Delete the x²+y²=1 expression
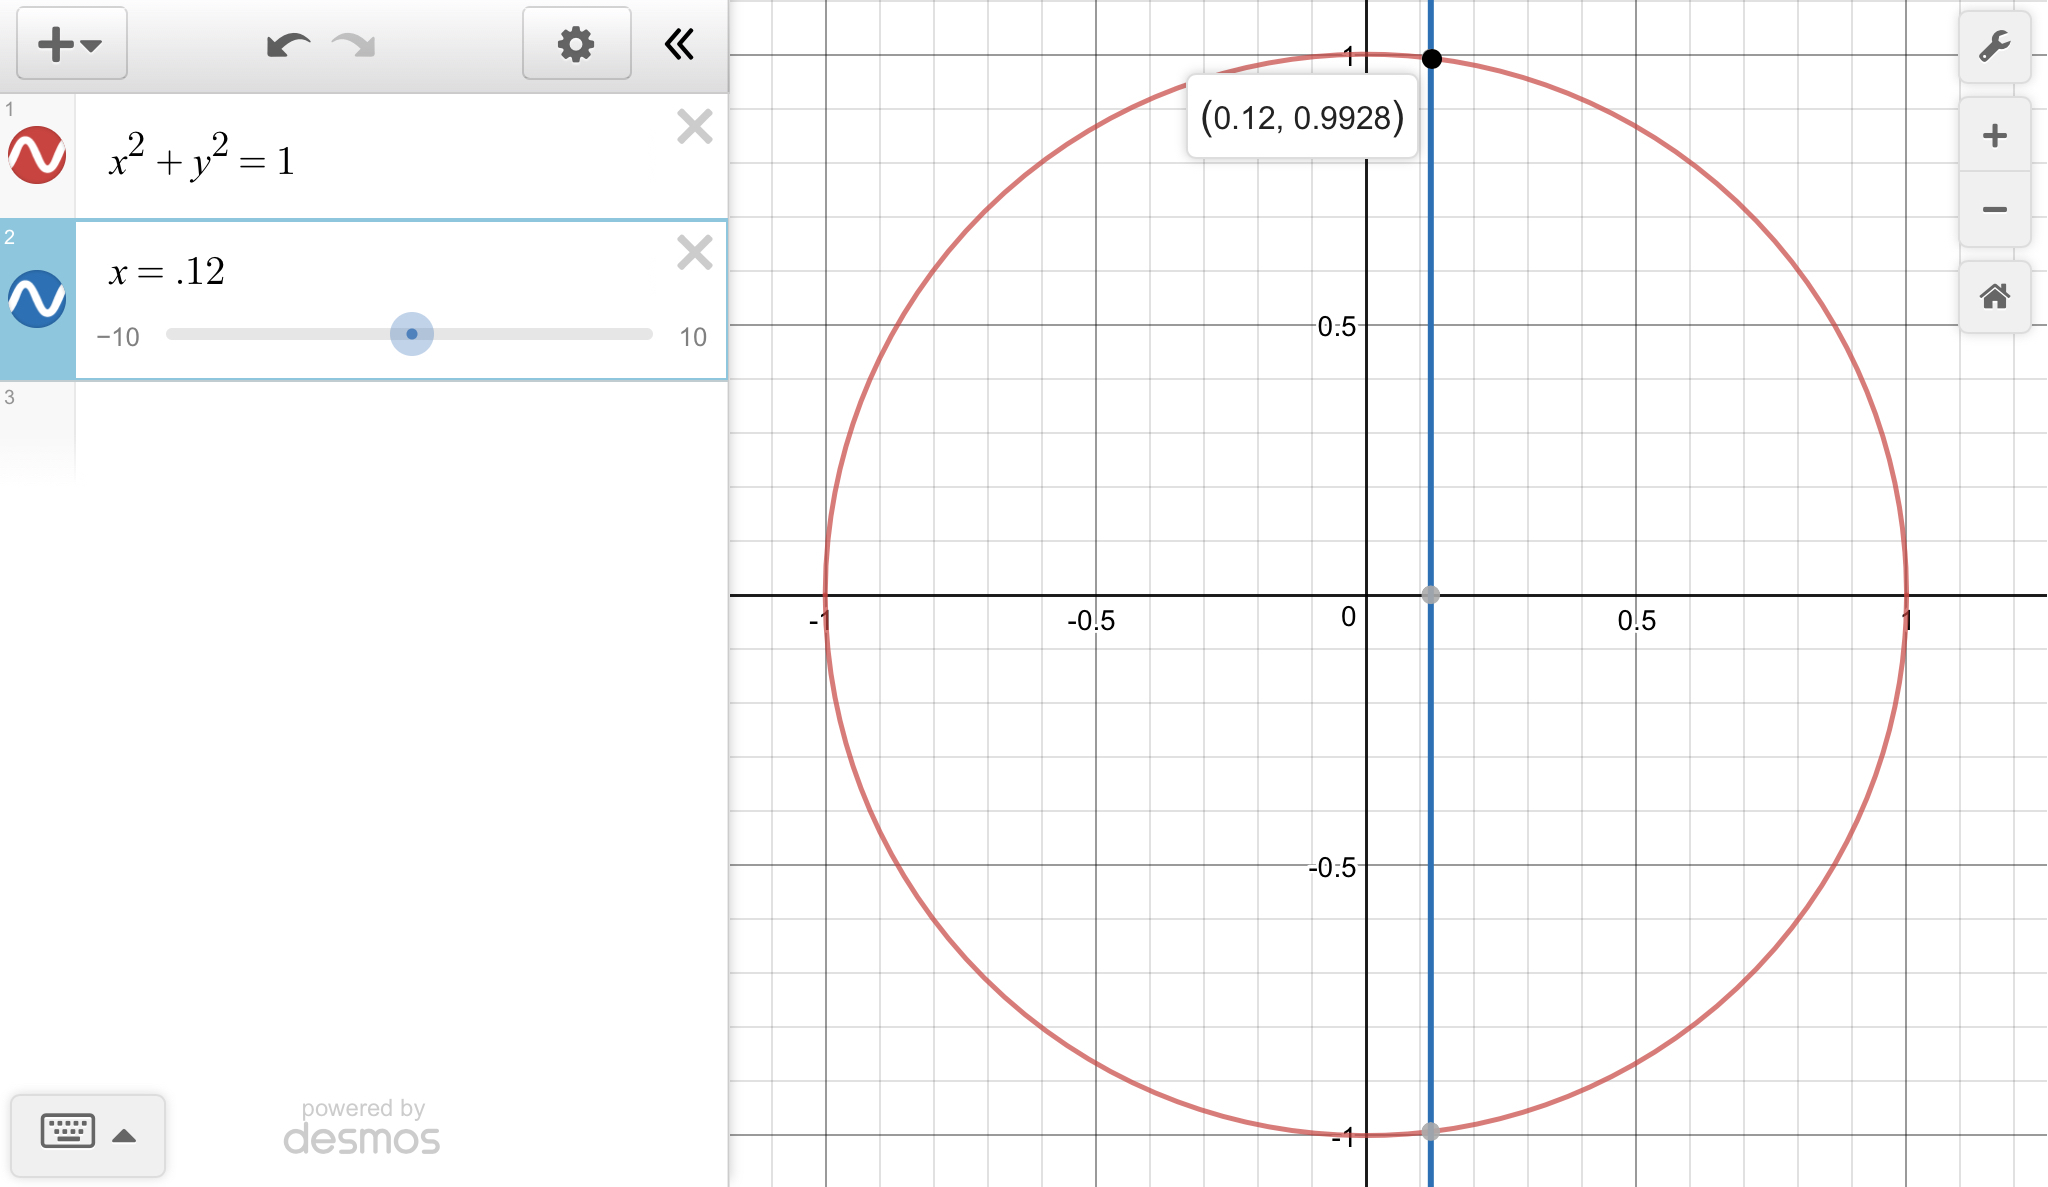The width and height of the screenshot is (2048, 1187). point(694,127)
